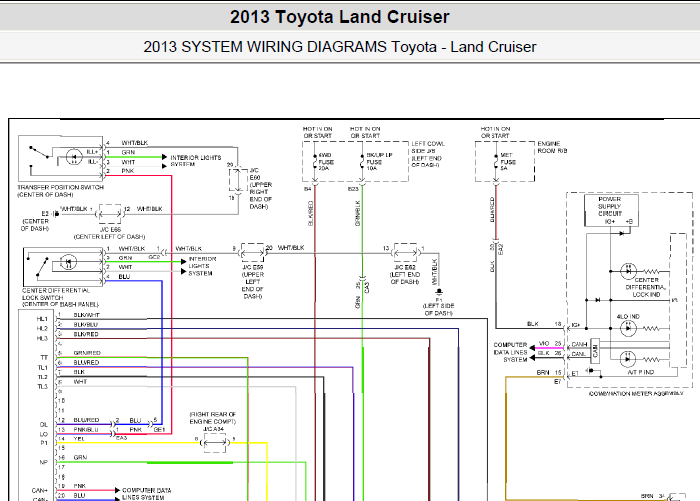Click the "CENTER DIFFERENTIAL LOCK IND" label
The height and width of the screenshot is (501, 700).
pyautogui.click(x=646, y=287)
